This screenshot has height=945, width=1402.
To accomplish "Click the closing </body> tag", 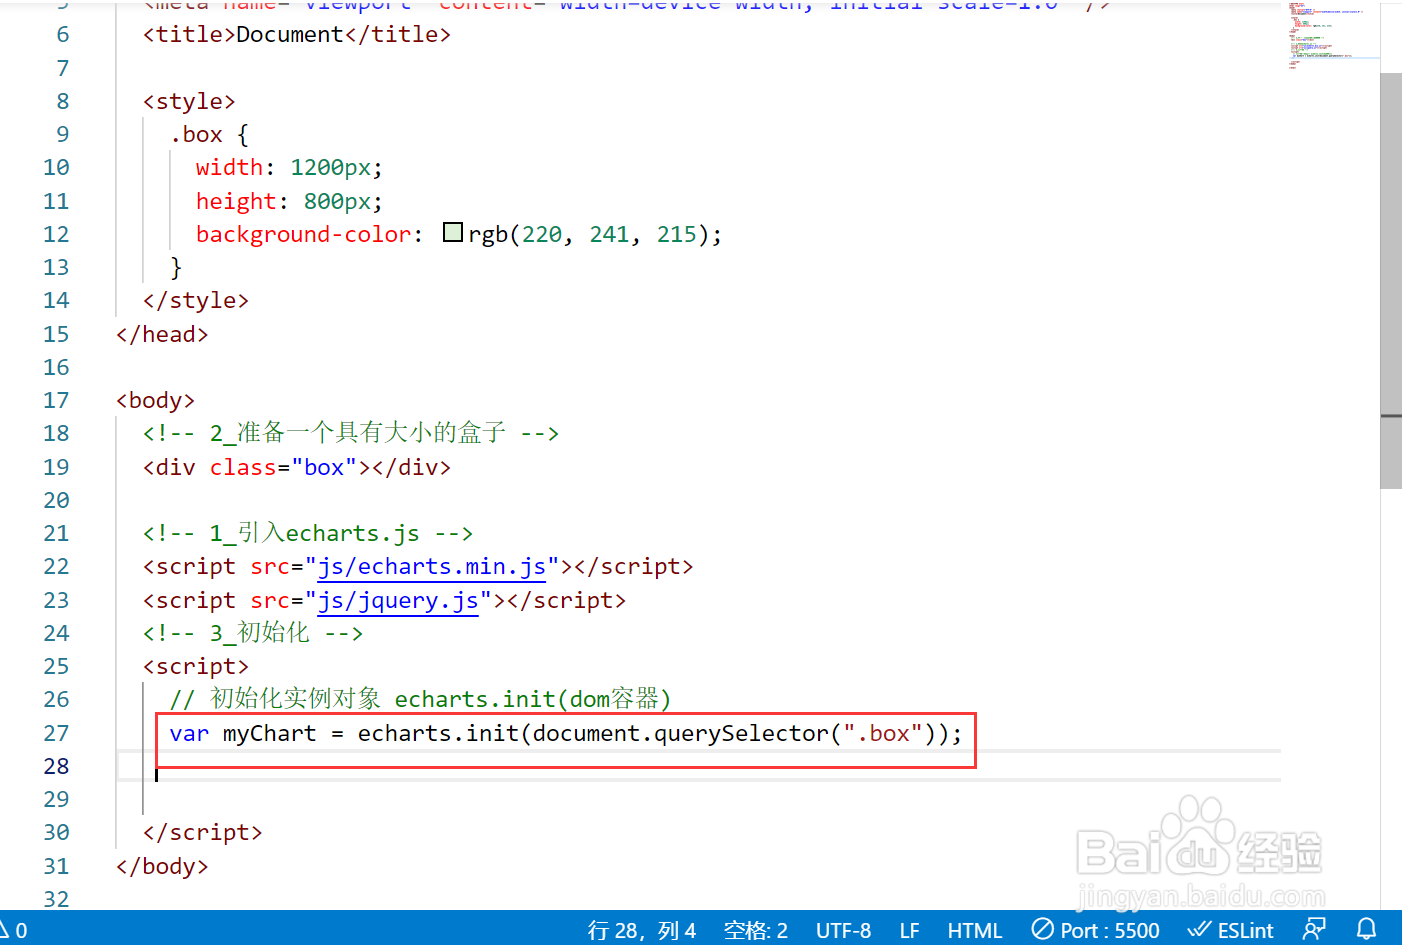I will [162, 866].
